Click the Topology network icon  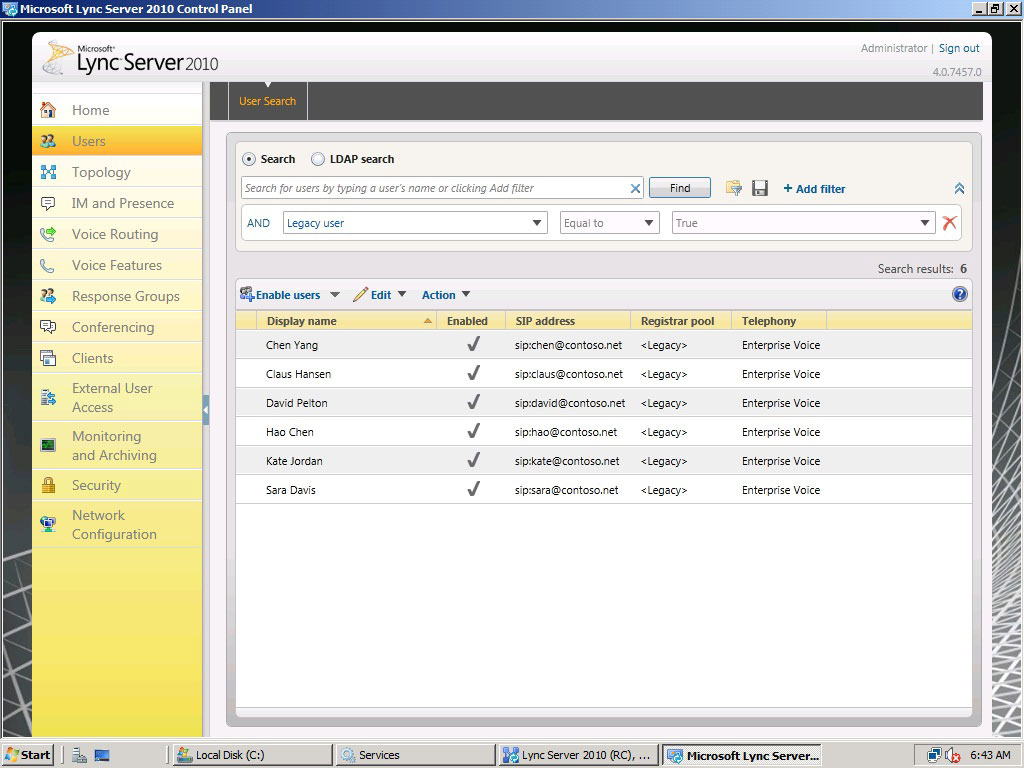pyautogui.click(x=48, y=172)
